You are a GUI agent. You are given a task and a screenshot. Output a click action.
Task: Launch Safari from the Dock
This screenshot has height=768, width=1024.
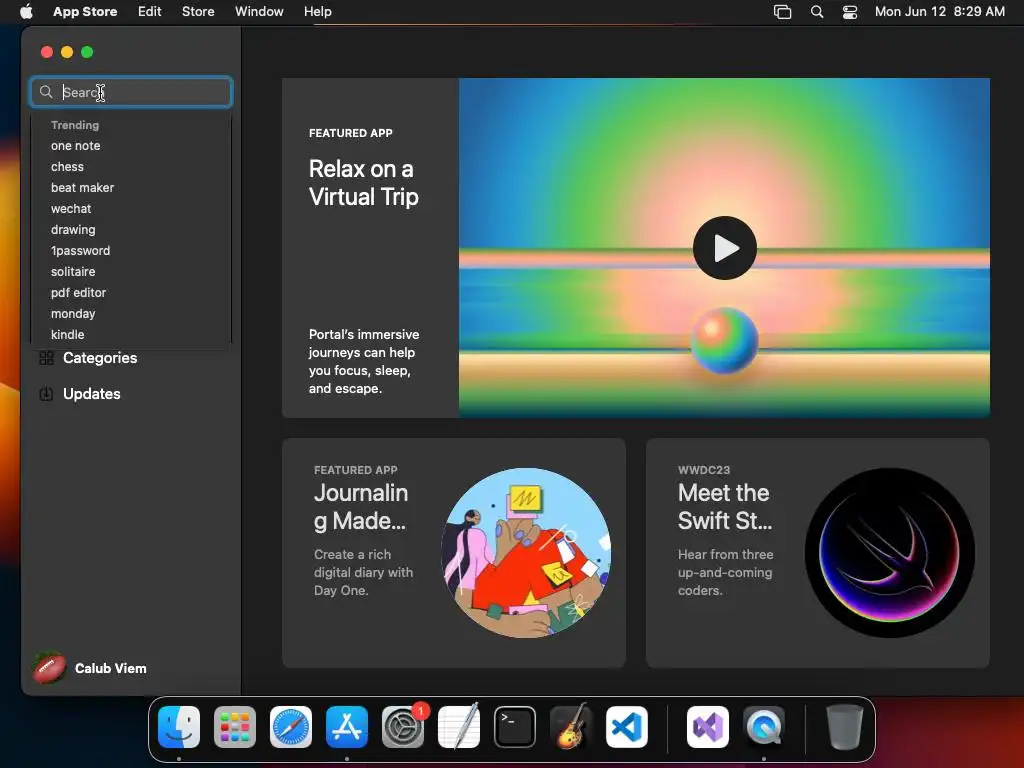[x=291, y=727]
